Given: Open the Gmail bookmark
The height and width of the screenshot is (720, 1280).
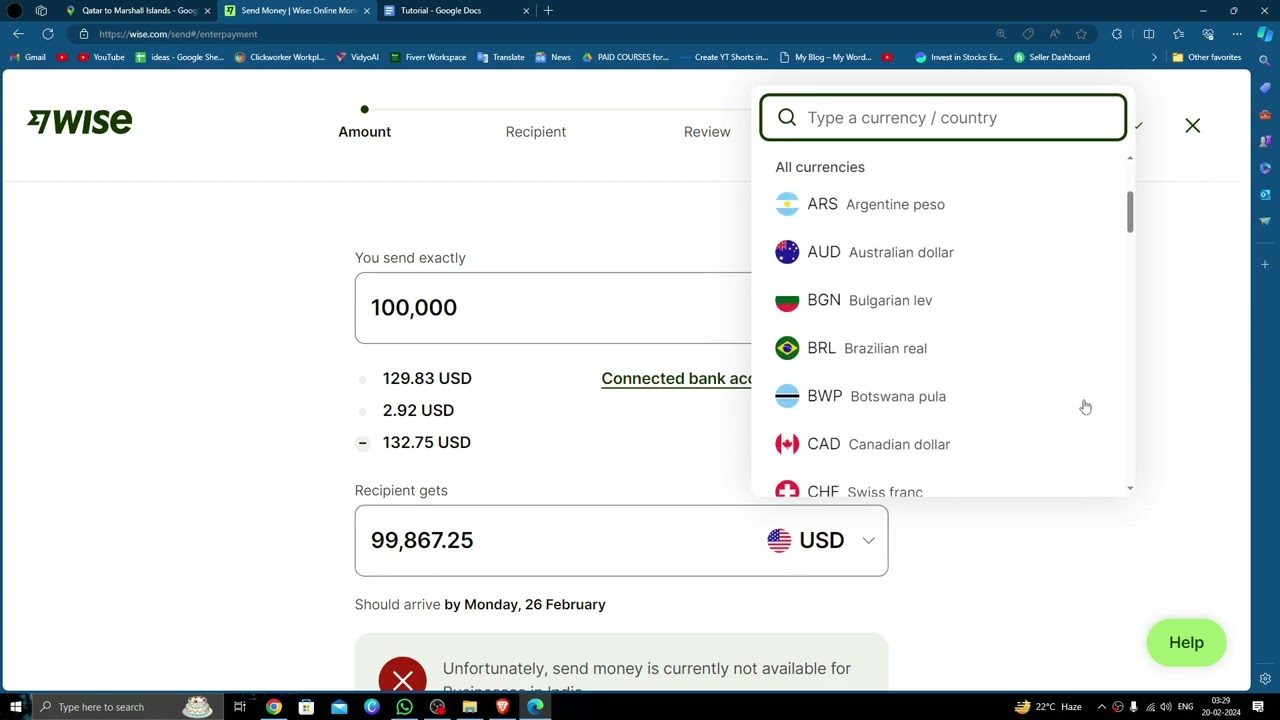Looking at the screenshot, I should [28, 57].
